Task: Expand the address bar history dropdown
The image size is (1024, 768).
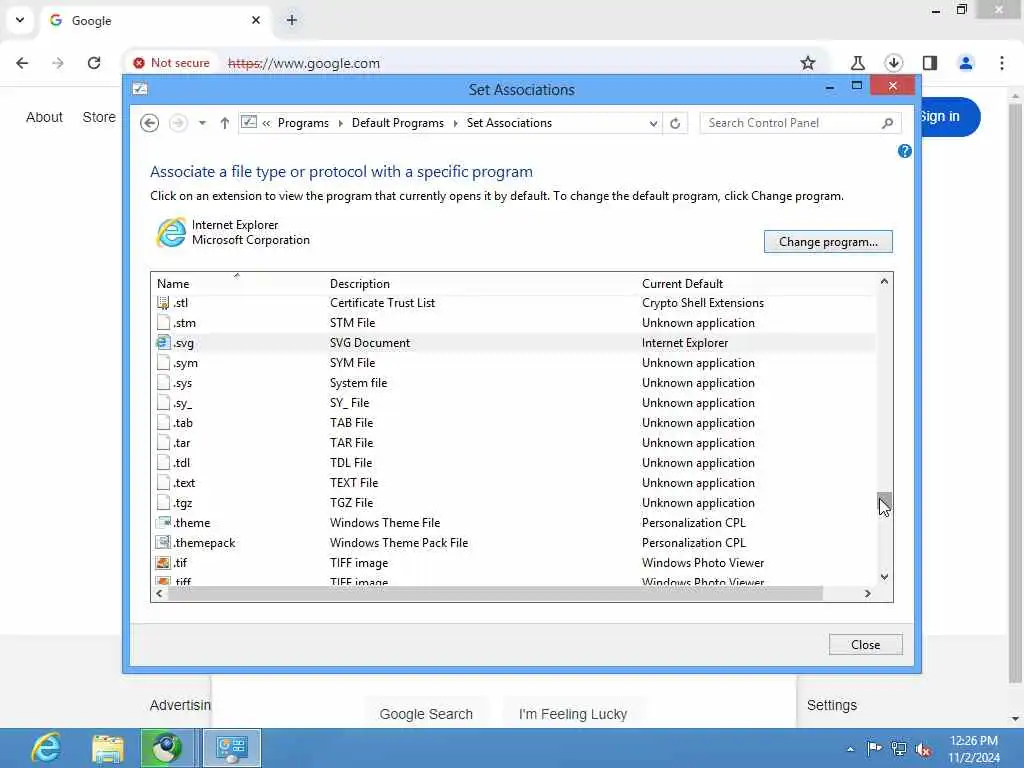Action: coord(653,123)
